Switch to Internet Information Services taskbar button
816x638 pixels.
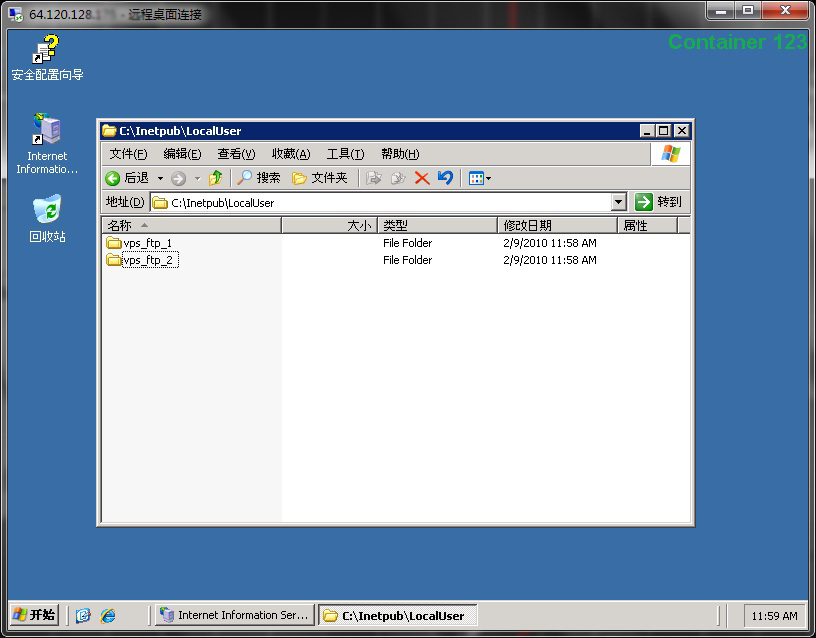(x=235, y=615)
